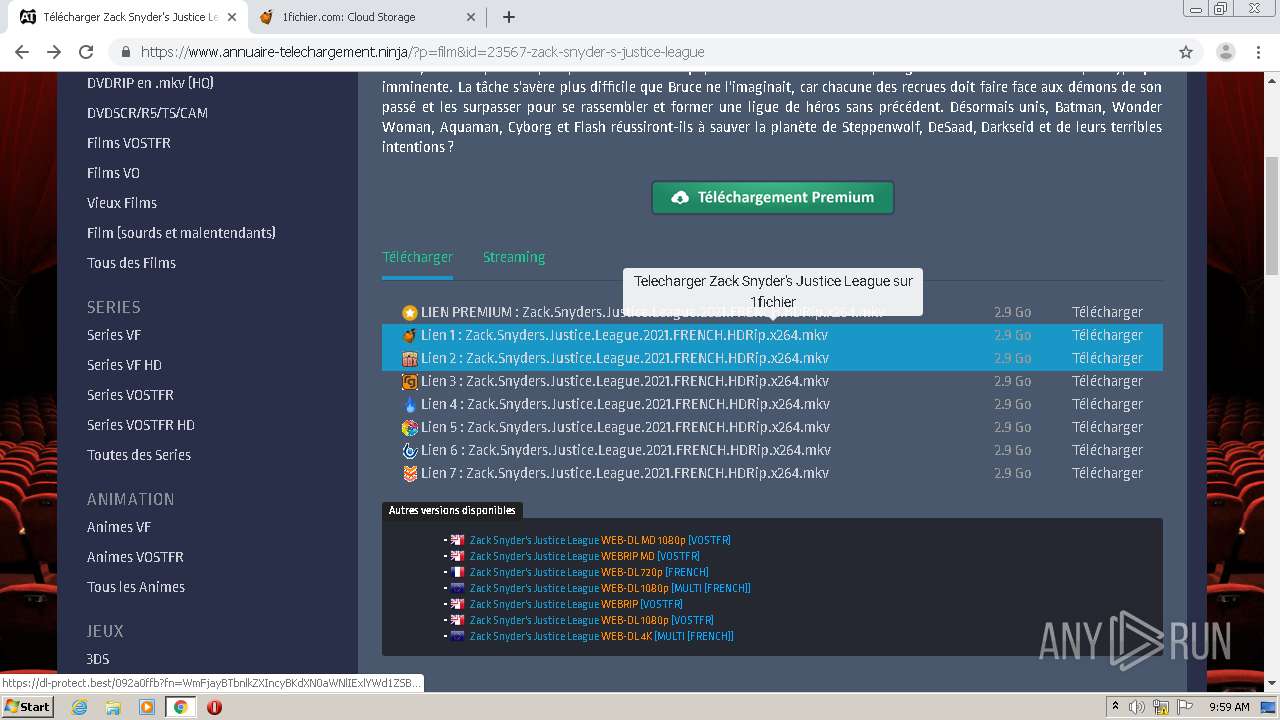Click the Lien 2 host icon
1280x720 pixels.
click(x=409, y=359)
